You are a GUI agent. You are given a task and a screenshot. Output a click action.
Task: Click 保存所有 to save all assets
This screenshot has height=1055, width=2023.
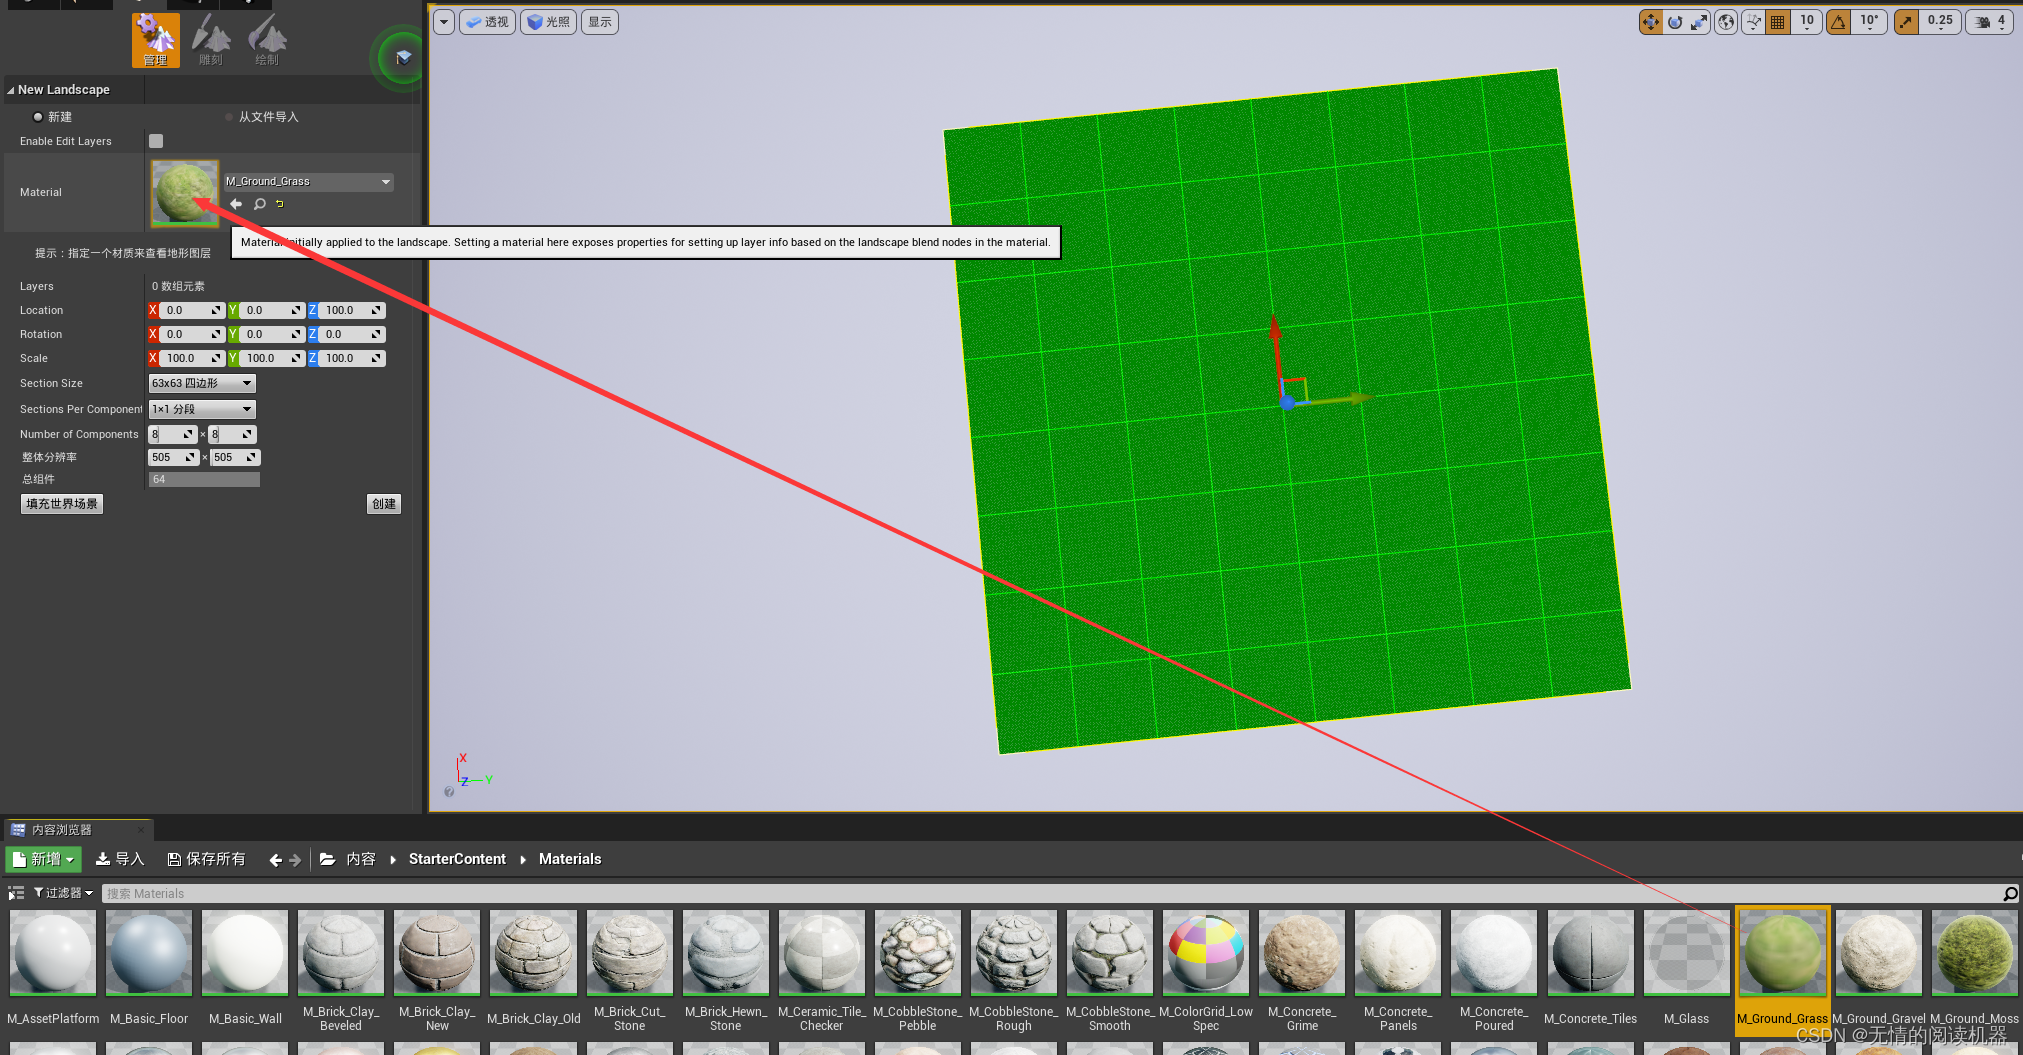tap(206, 859)
